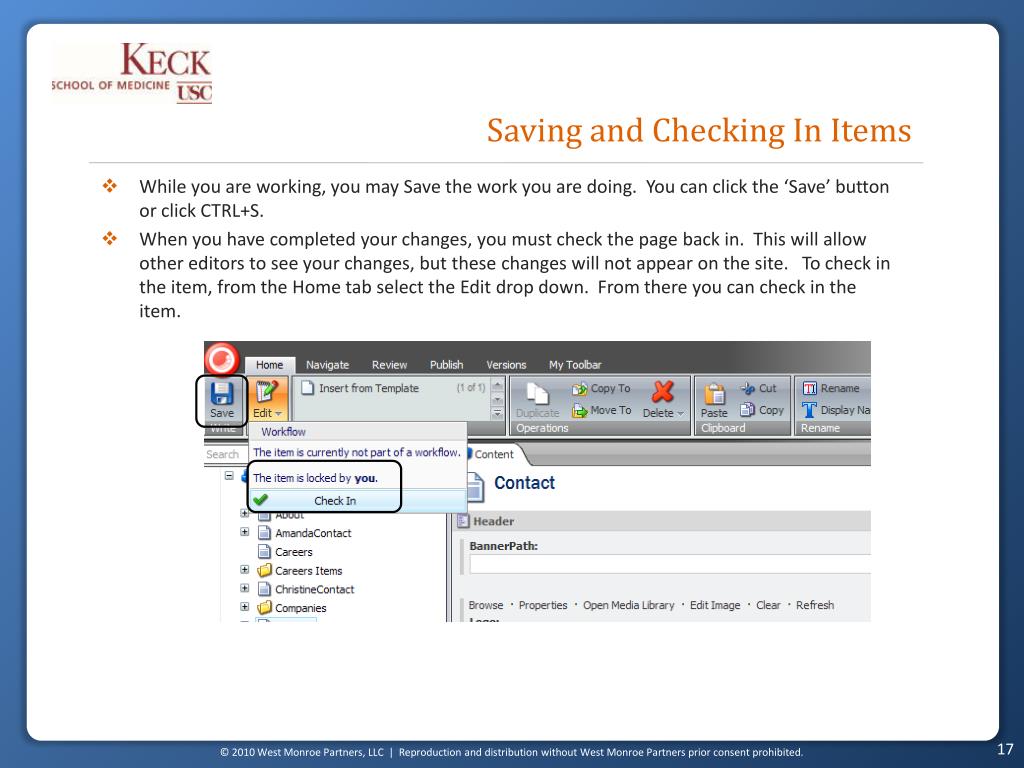Click the Careers page icon
The width and height of the screenshot is (1024, 768).
[264, 552]
